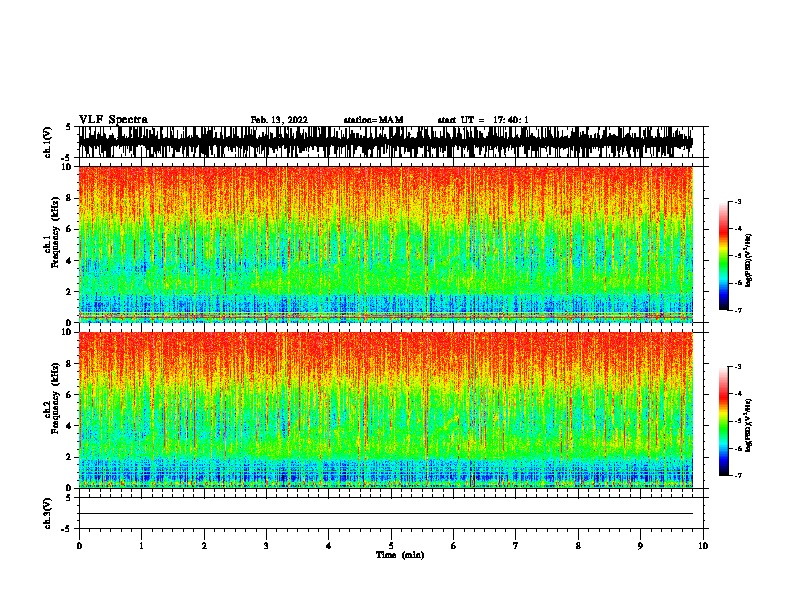
Task: Click the 6 kHz tick label of ch.2 spectrogram
Action: coord(69,394)
